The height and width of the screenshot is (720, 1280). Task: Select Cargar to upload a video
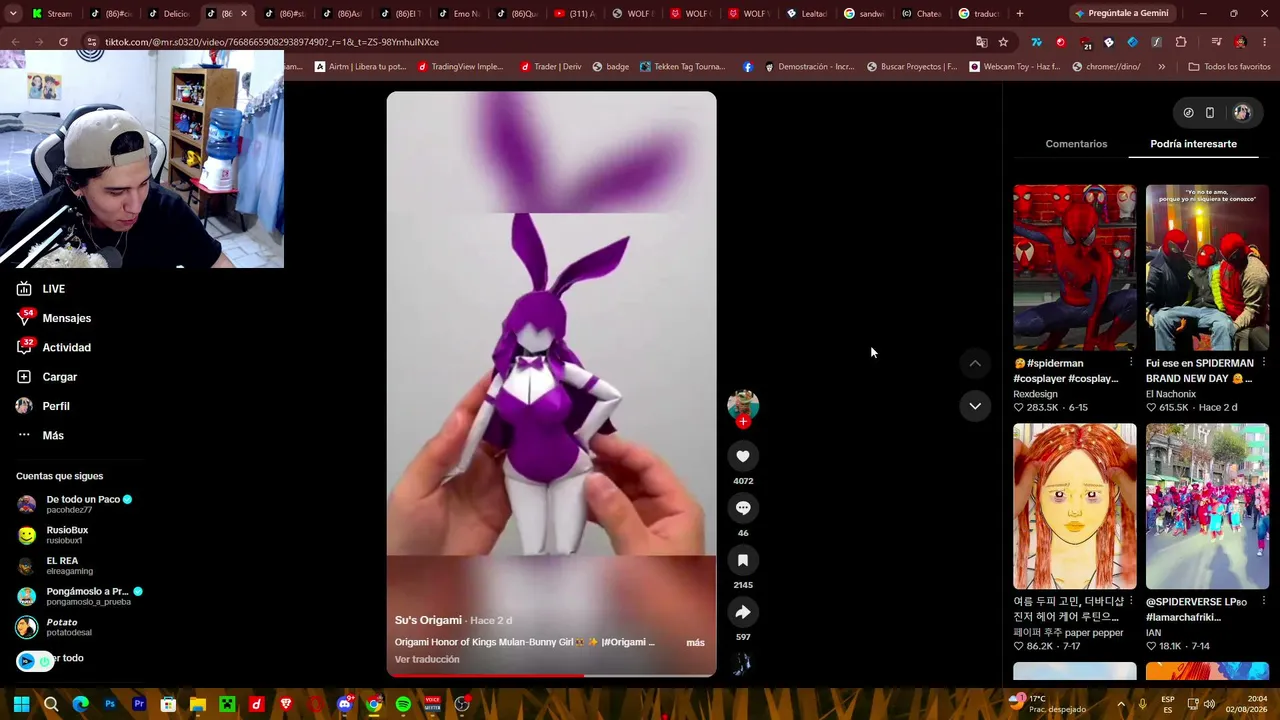(47, 377)
